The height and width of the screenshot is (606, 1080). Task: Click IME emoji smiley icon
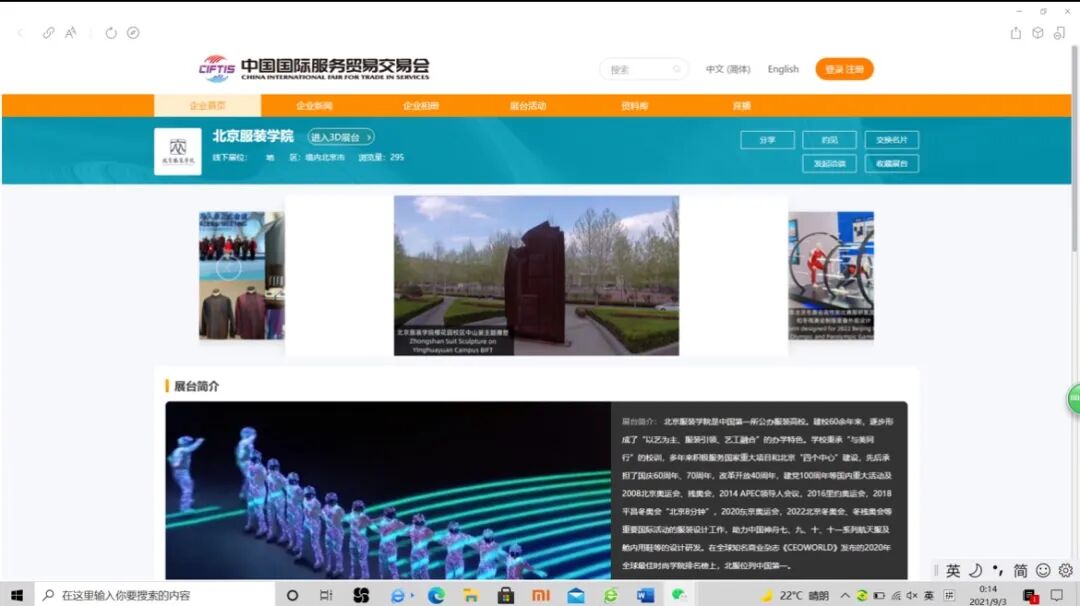(1043, 570)
